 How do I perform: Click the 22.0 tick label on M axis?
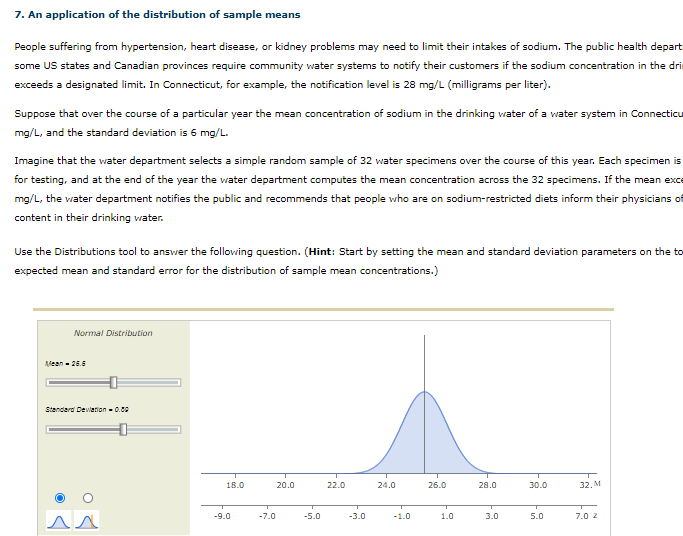336,485
